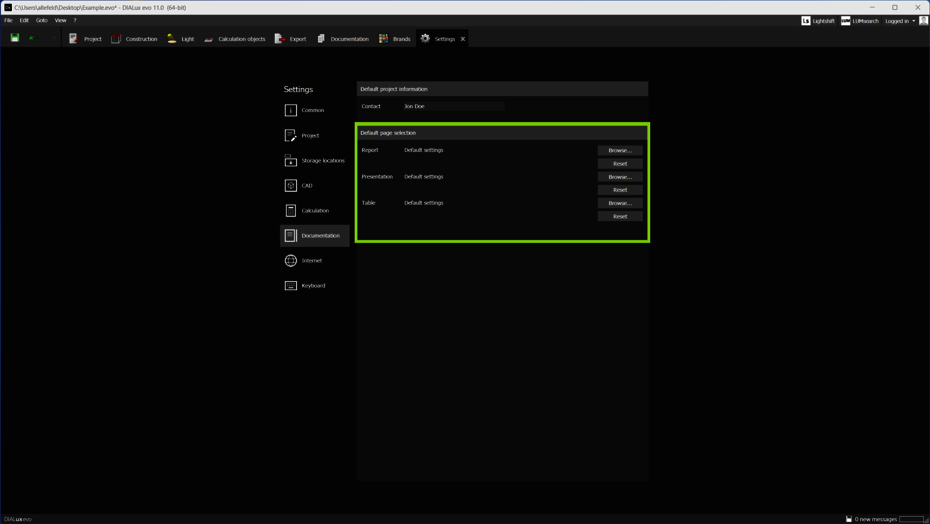Open the File menu
Screen dimensions: 930x524
8,20
